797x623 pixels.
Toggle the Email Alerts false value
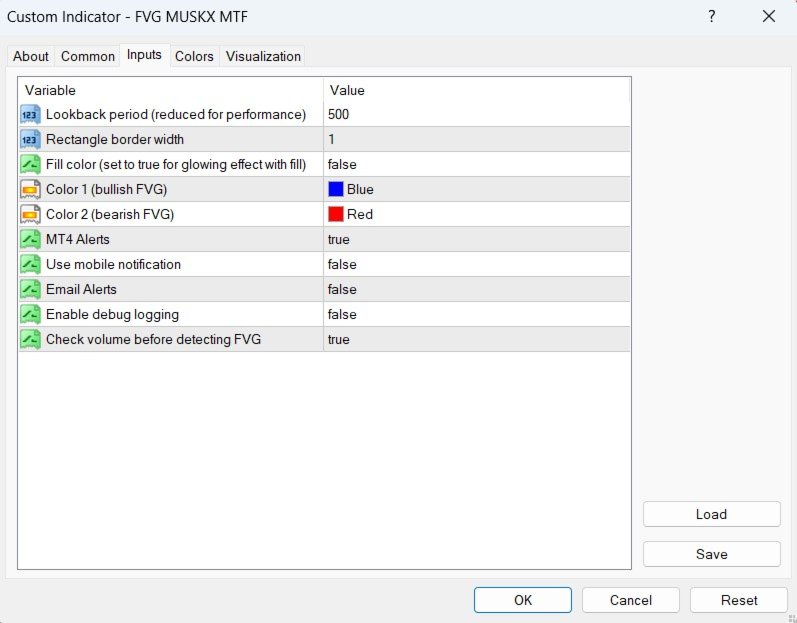(x=477, y=289)
